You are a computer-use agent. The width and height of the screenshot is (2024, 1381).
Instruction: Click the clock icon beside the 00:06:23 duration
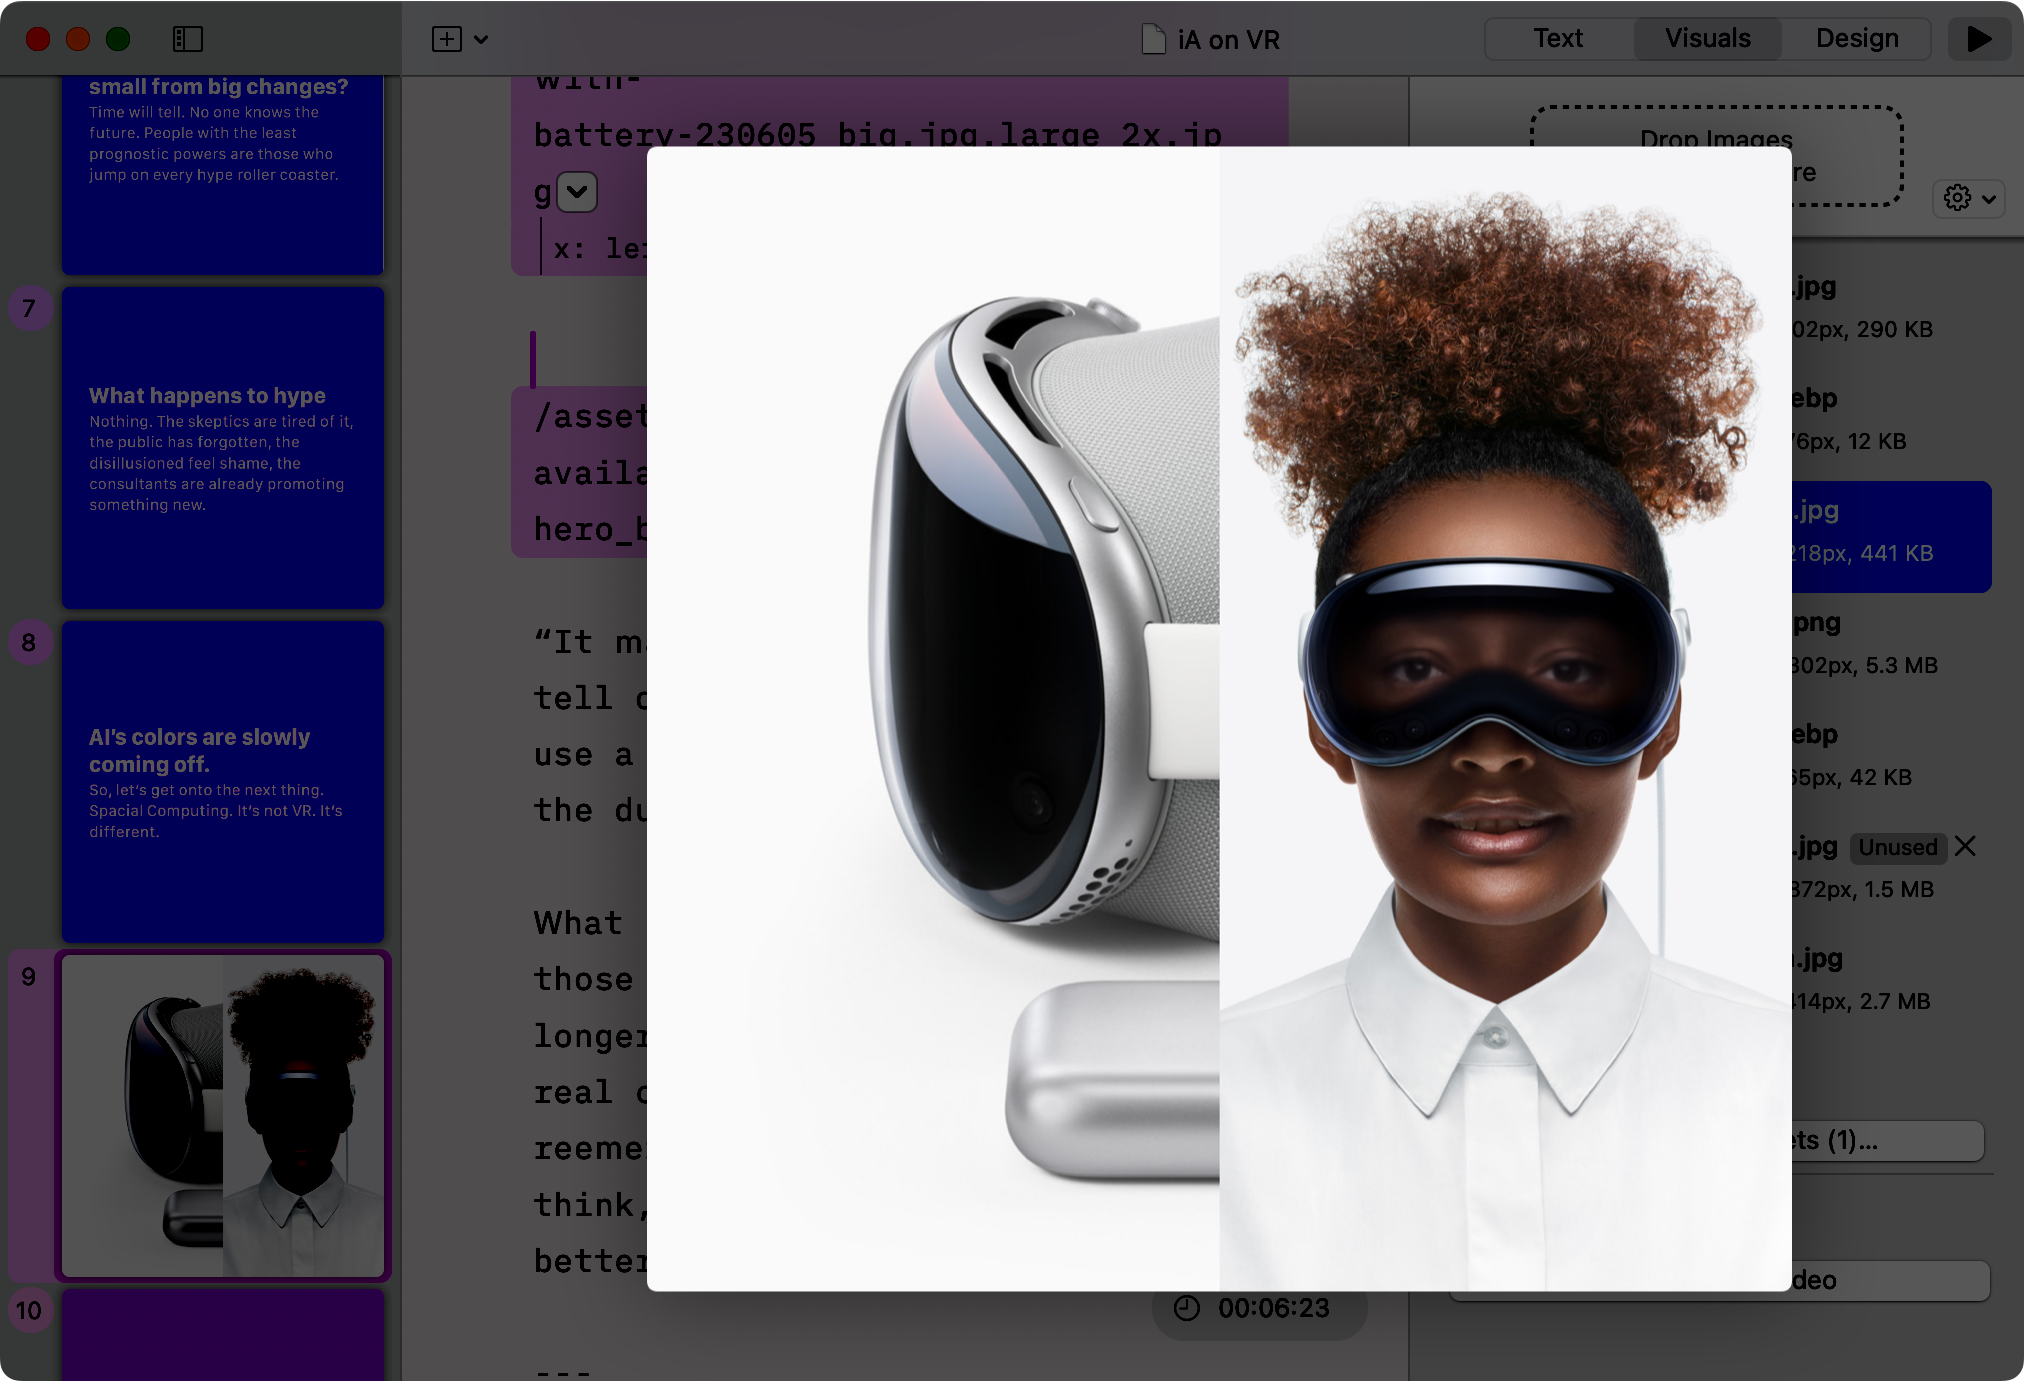[1185, 1307]
